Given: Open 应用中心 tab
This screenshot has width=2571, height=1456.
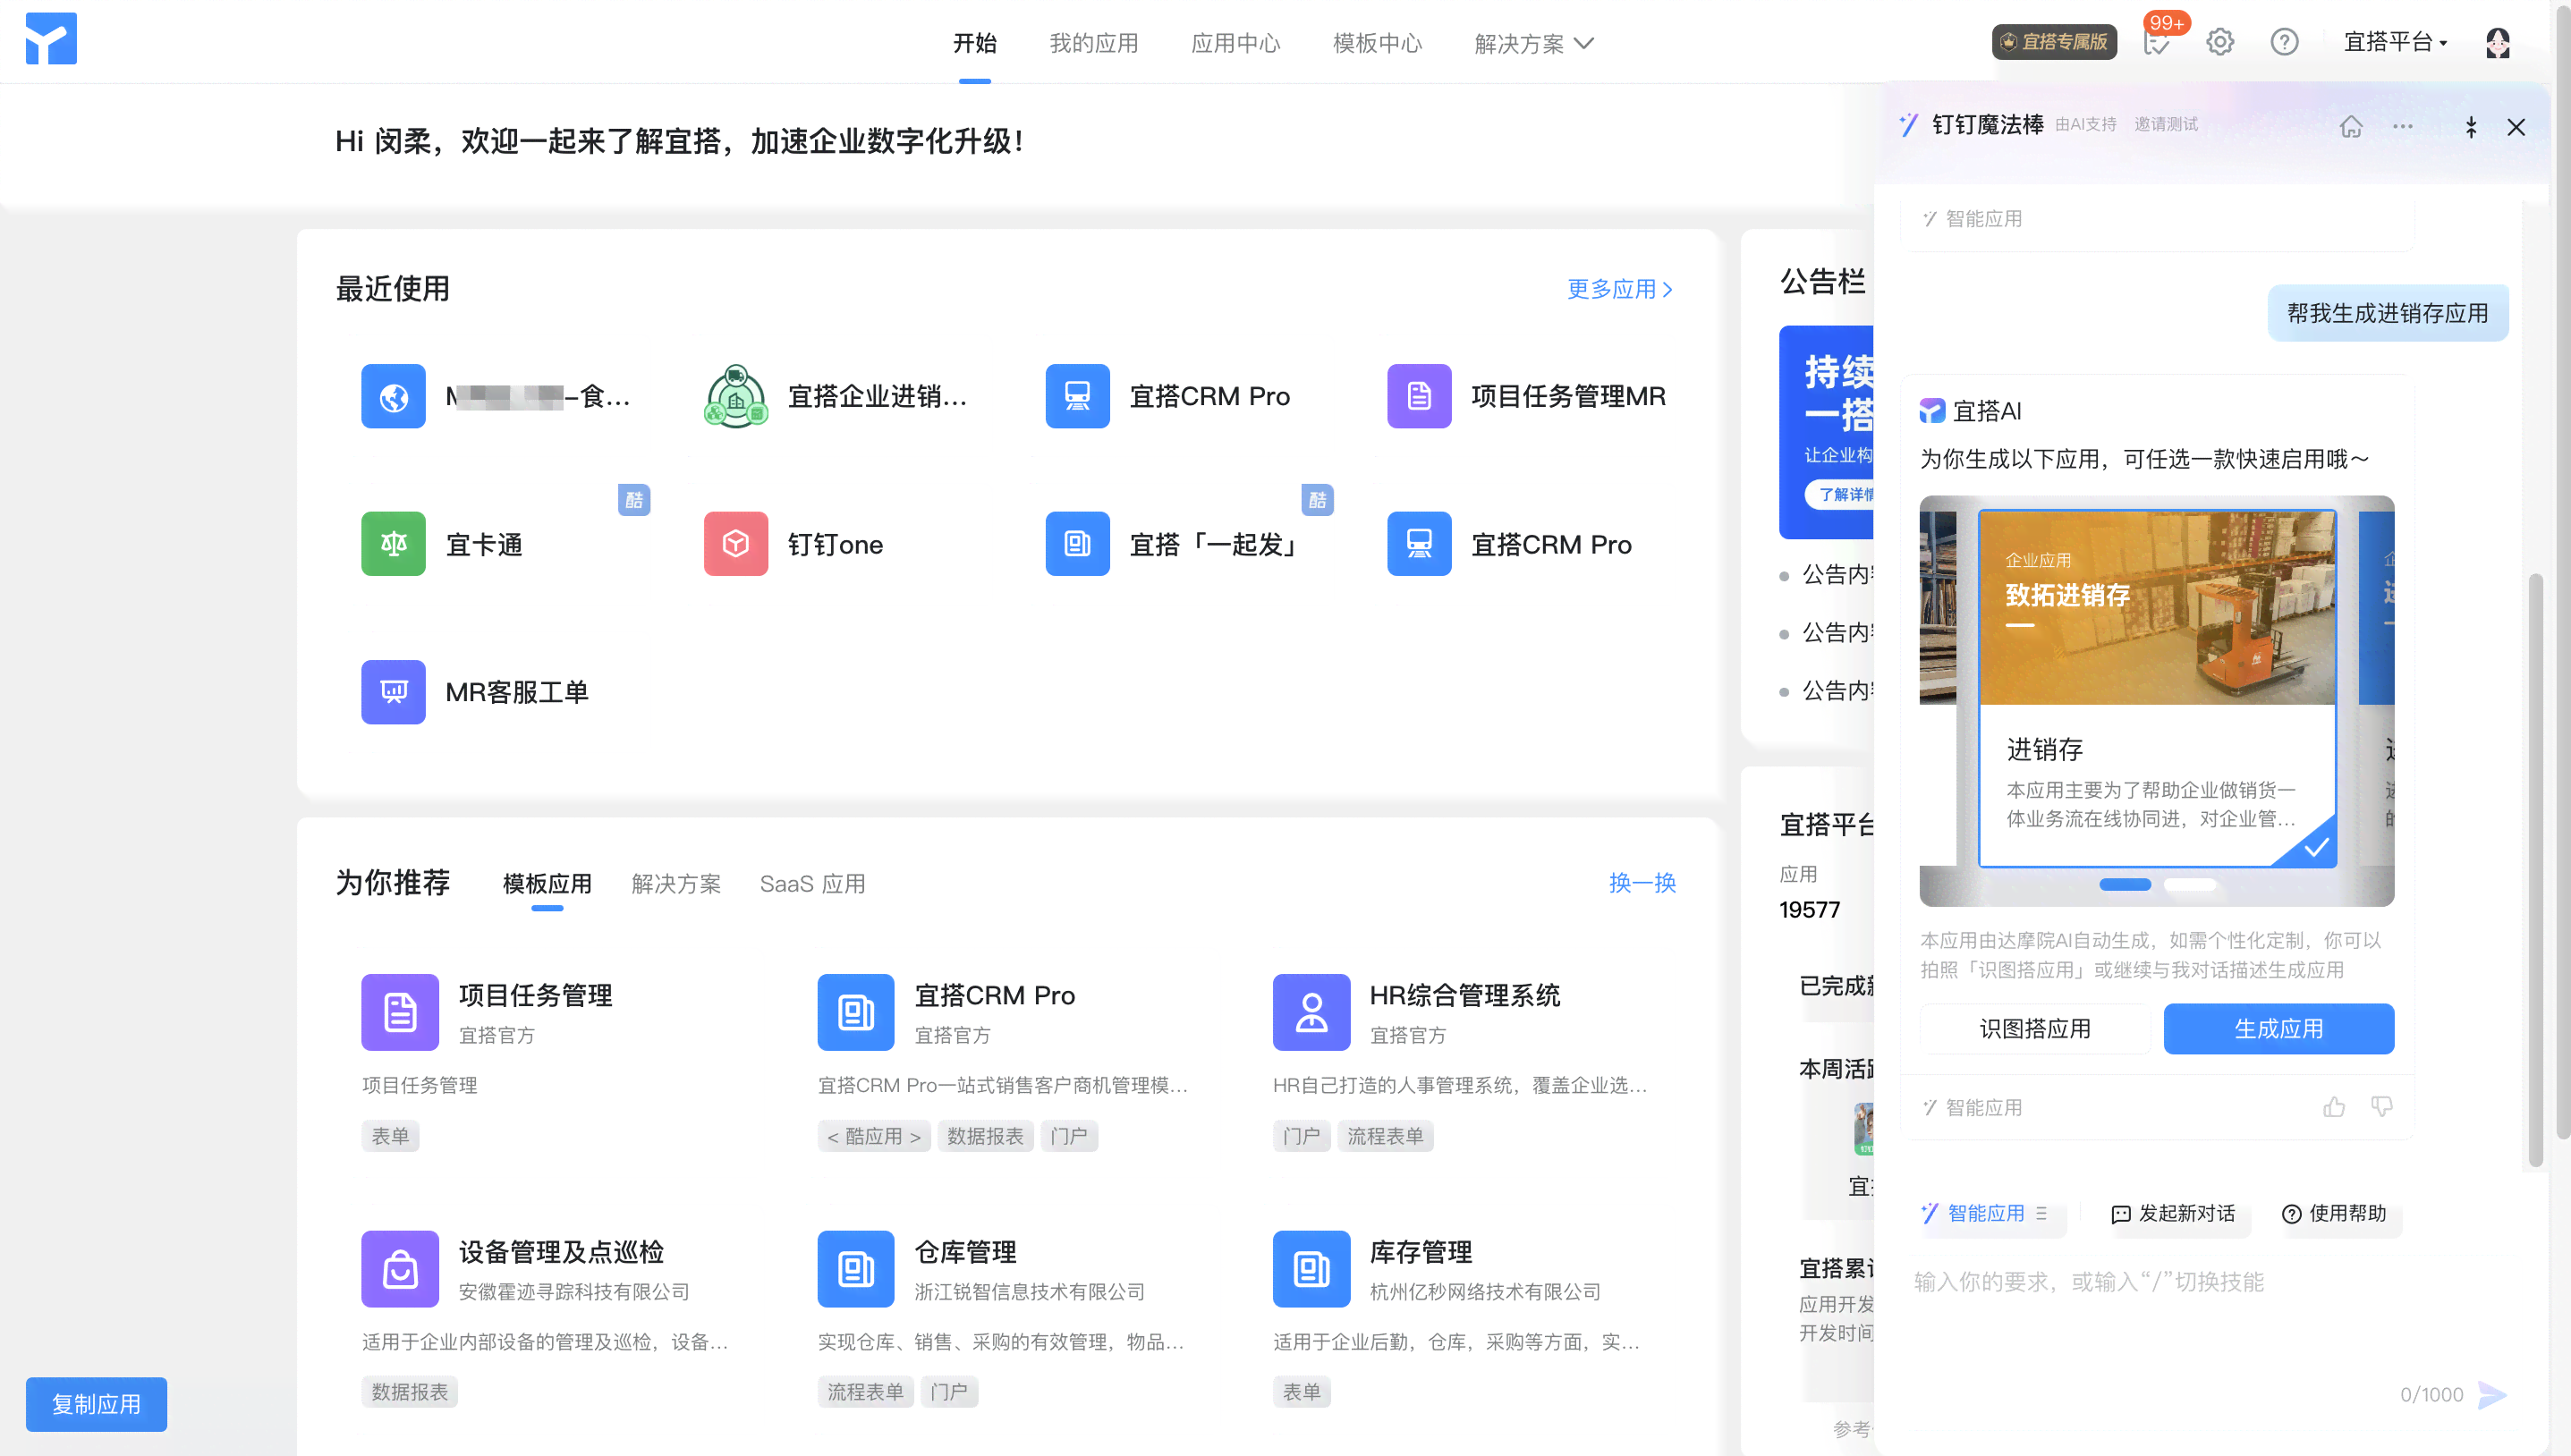Looking at the screenshot, I should (1235, 43).
